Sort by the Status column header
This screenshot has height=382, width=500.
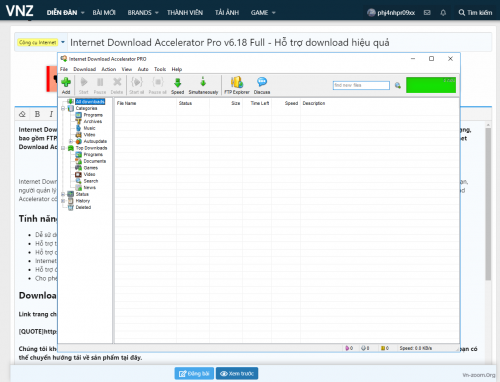tap(193, 103)
